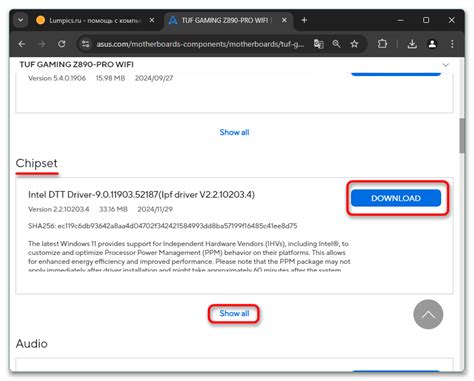Select Version 2.2.10203.4 text
This screenshot has width=474, height=381.
(x=59, y=209)
